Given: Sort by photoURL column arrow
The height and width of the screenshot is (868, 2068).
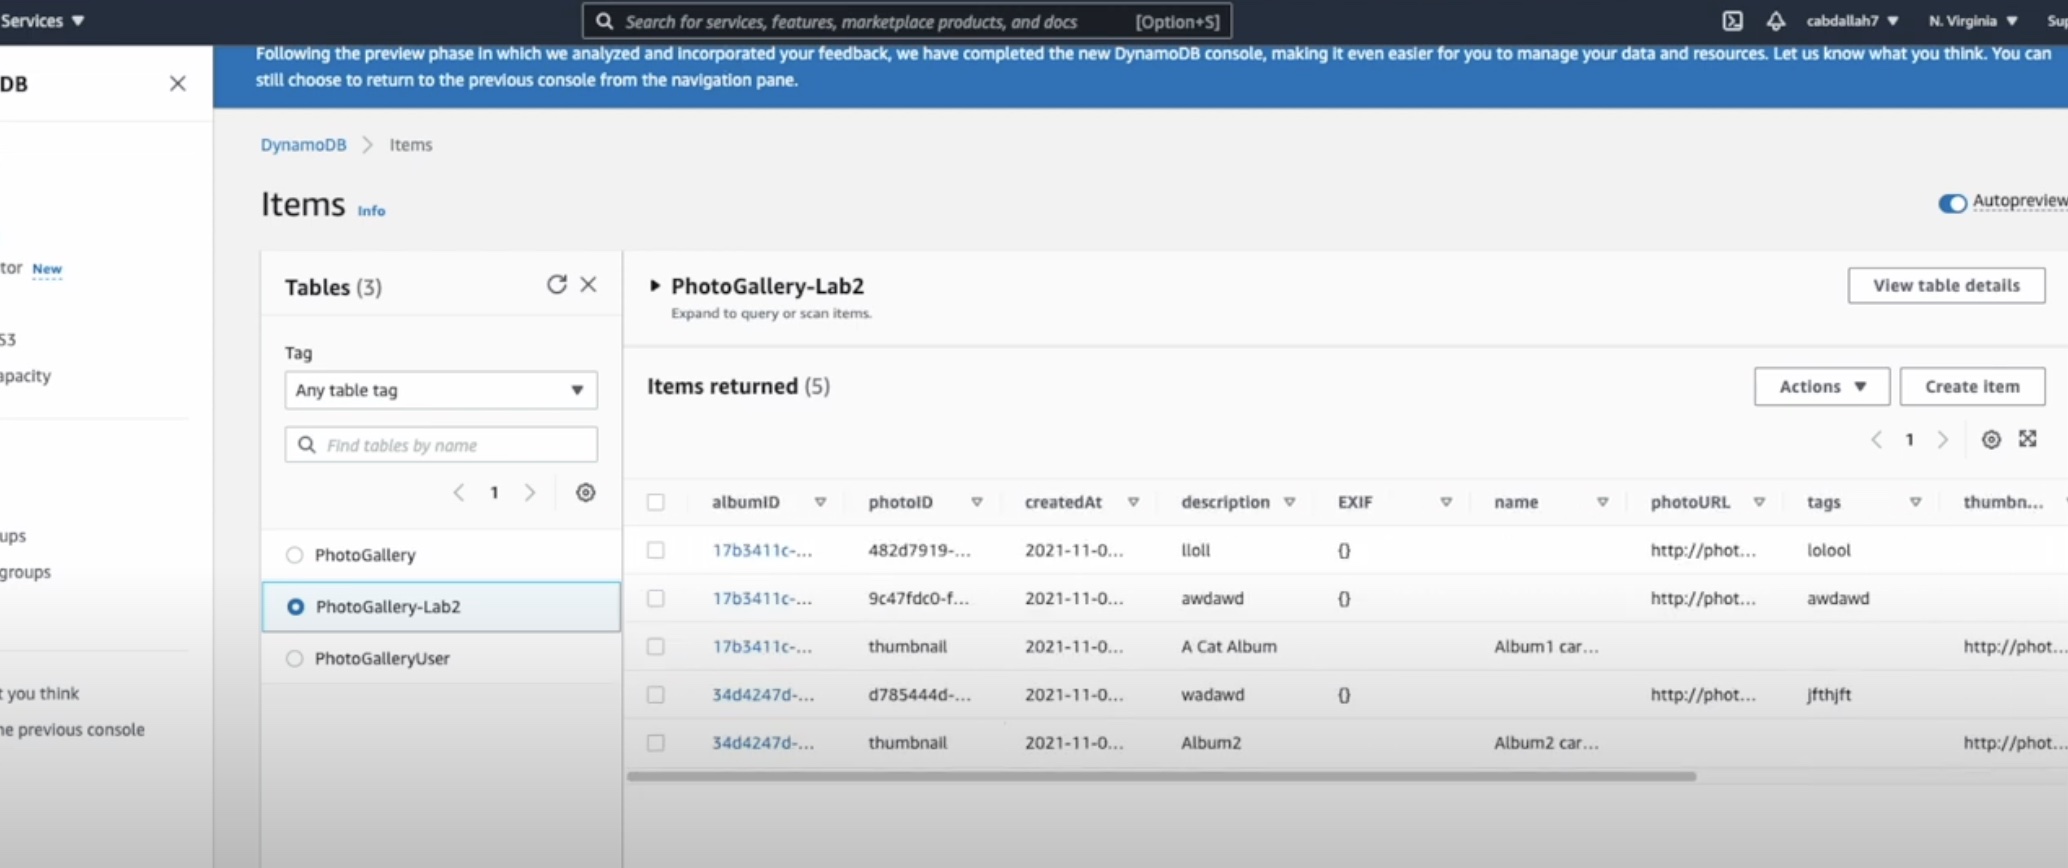Looking at the screenshot, I should point(1759,502).
